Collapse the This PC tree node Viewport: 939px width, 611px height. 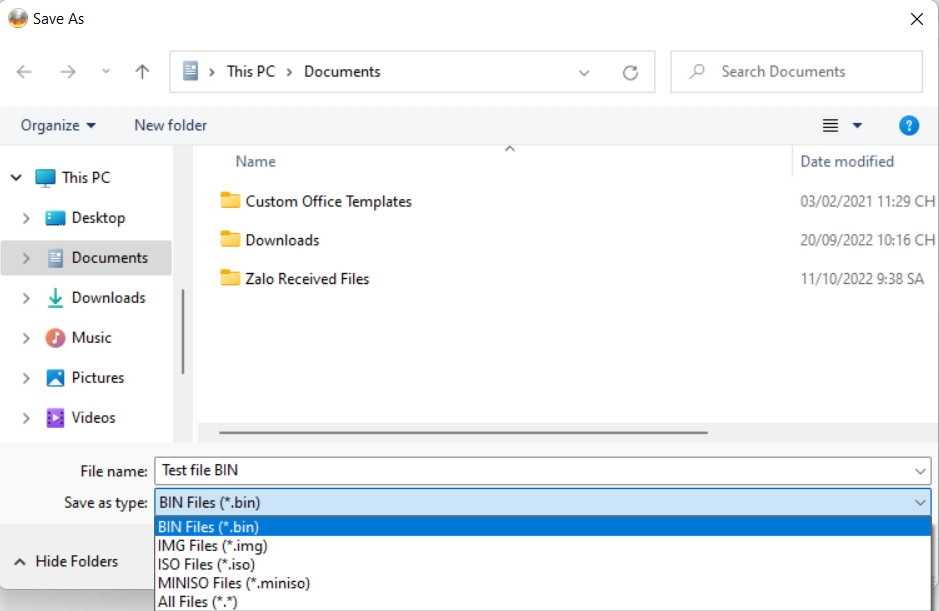pos(16,177)
